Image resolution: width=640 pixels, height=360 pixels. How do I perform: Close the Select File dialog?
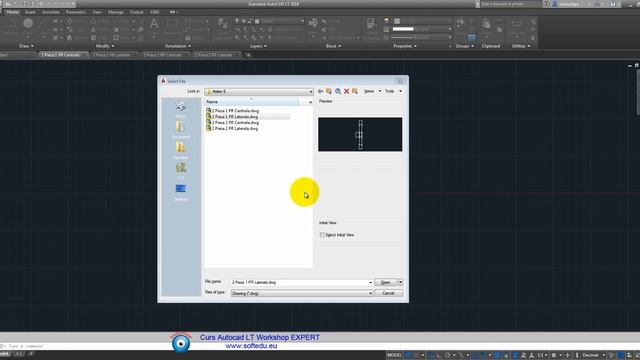(400, 81)
